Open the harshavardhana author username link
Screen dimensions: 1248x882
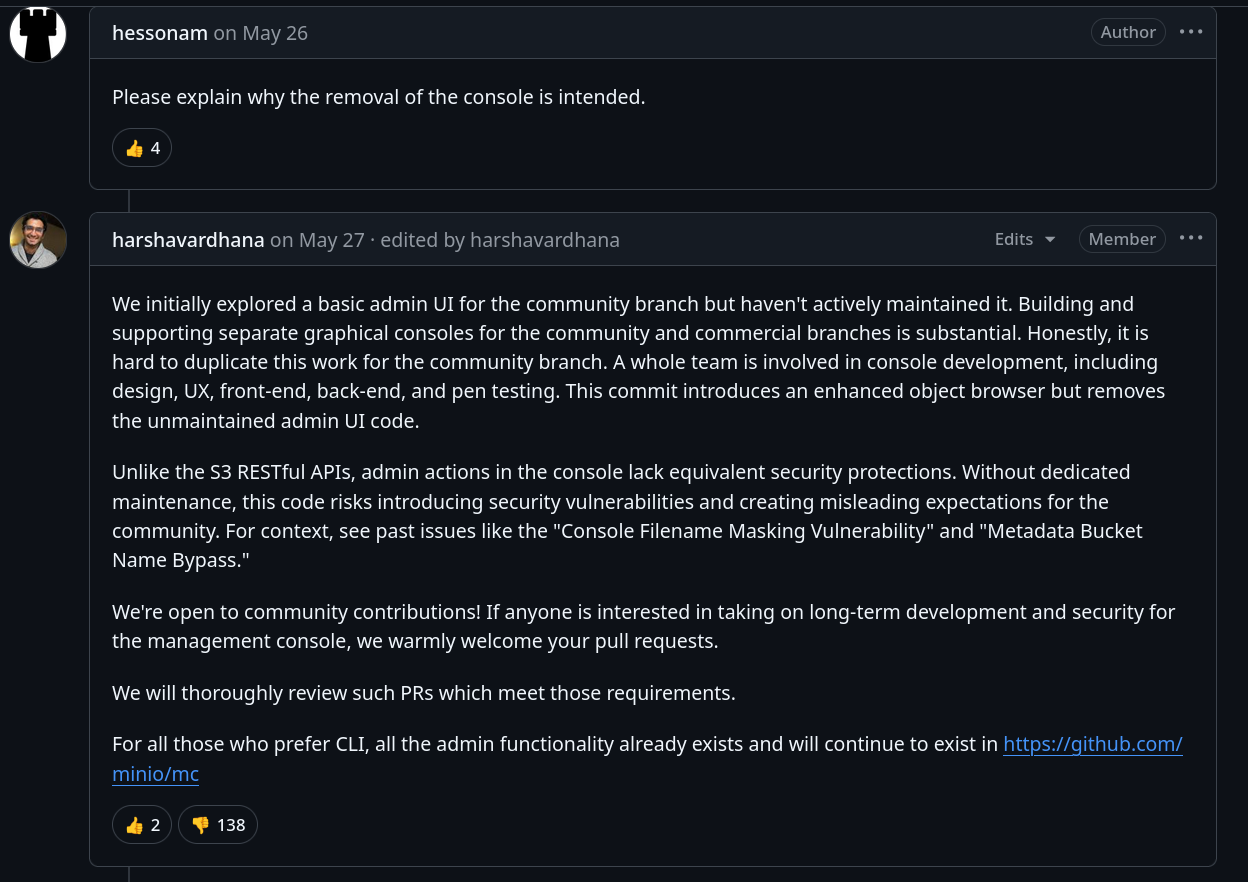tap(188, 240)
